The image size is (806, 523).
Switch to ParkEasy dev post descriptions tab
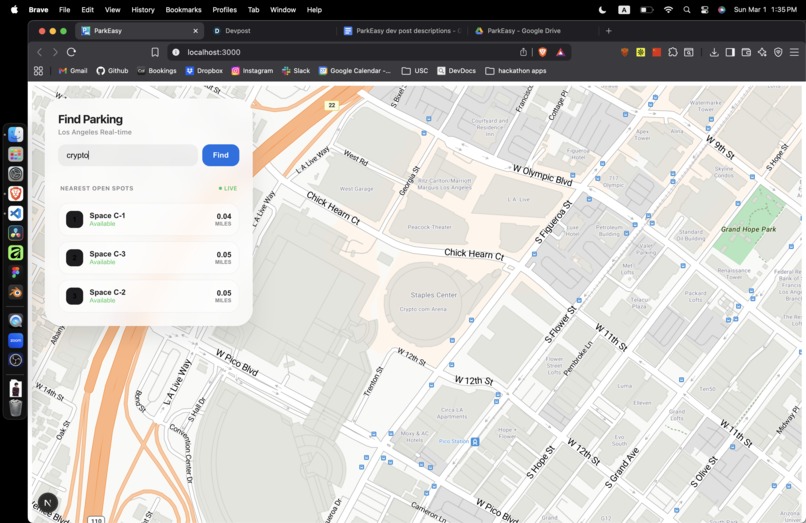click(x=402, y=31)
